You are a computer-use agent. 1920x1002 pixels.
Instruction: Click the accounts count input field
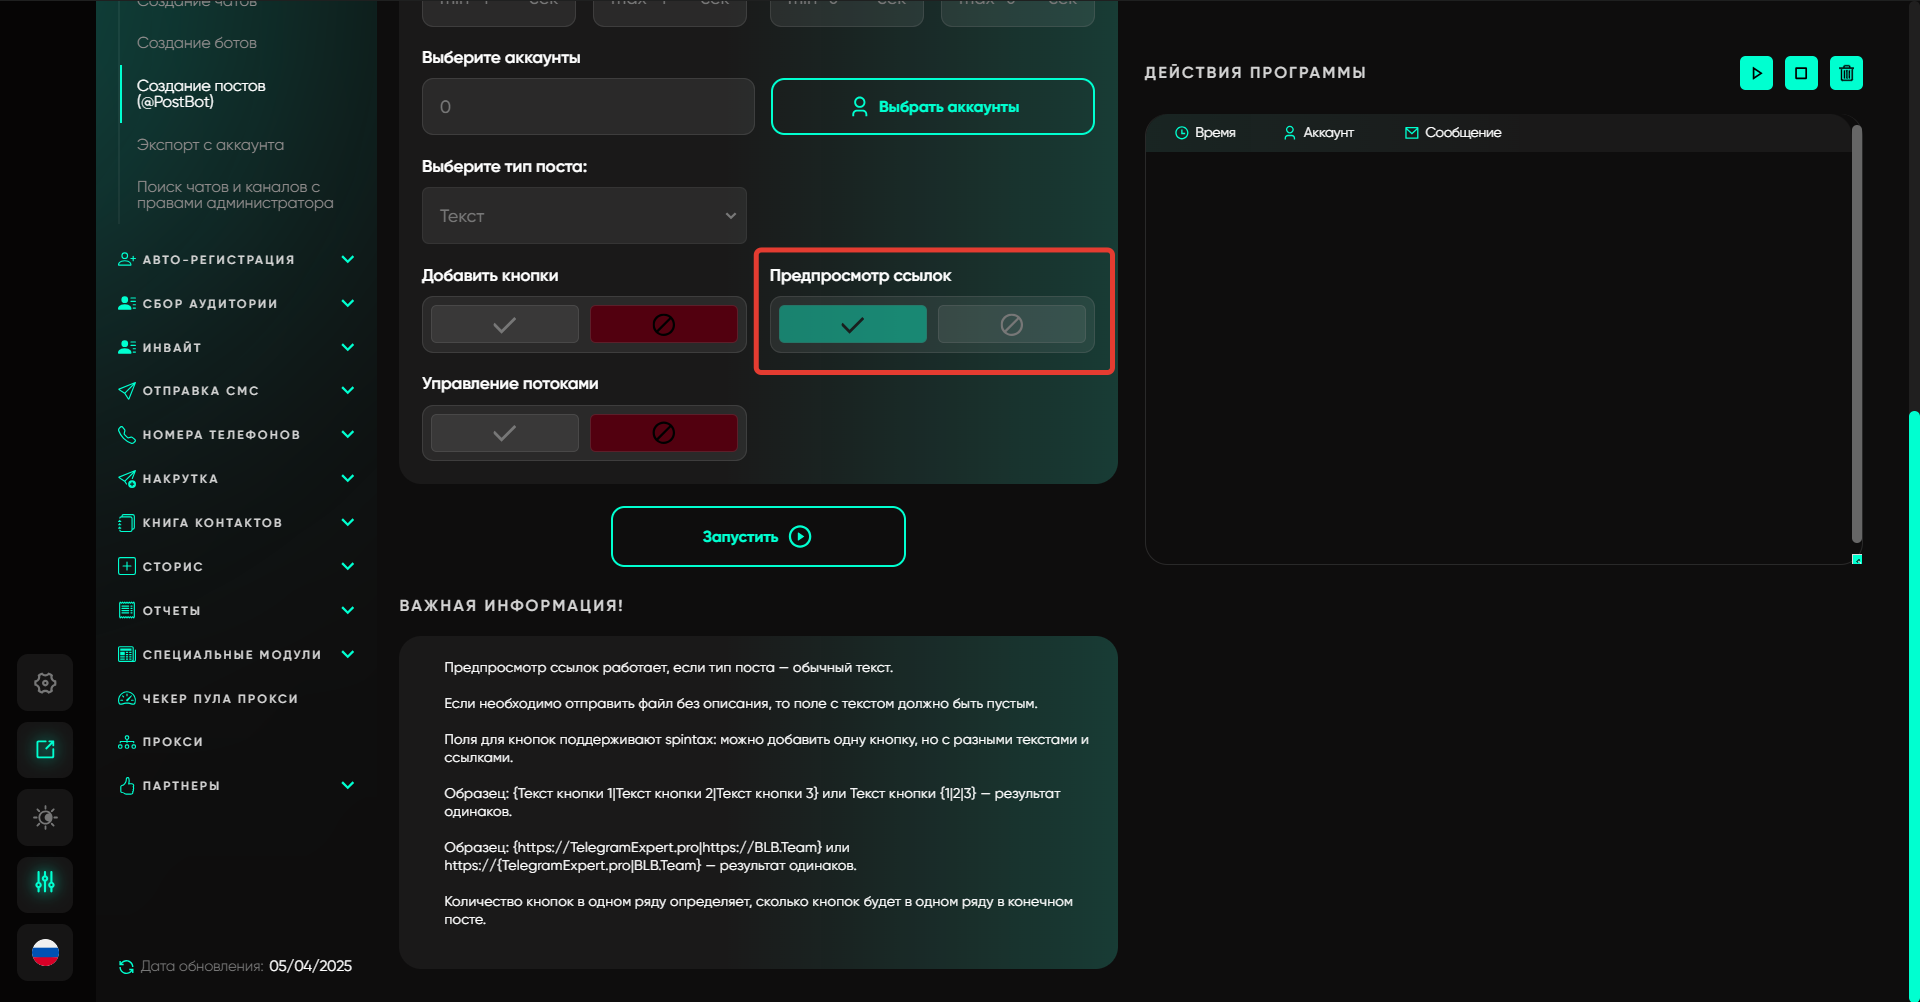pyautogui.click(x=587, y=107)
